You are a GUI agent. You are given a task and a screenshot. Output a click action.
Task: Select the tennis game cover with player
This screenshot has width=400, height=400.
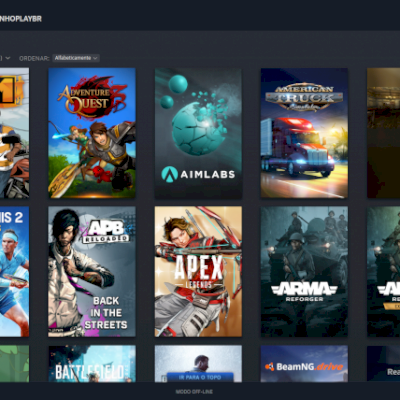(x=14, y=271)
